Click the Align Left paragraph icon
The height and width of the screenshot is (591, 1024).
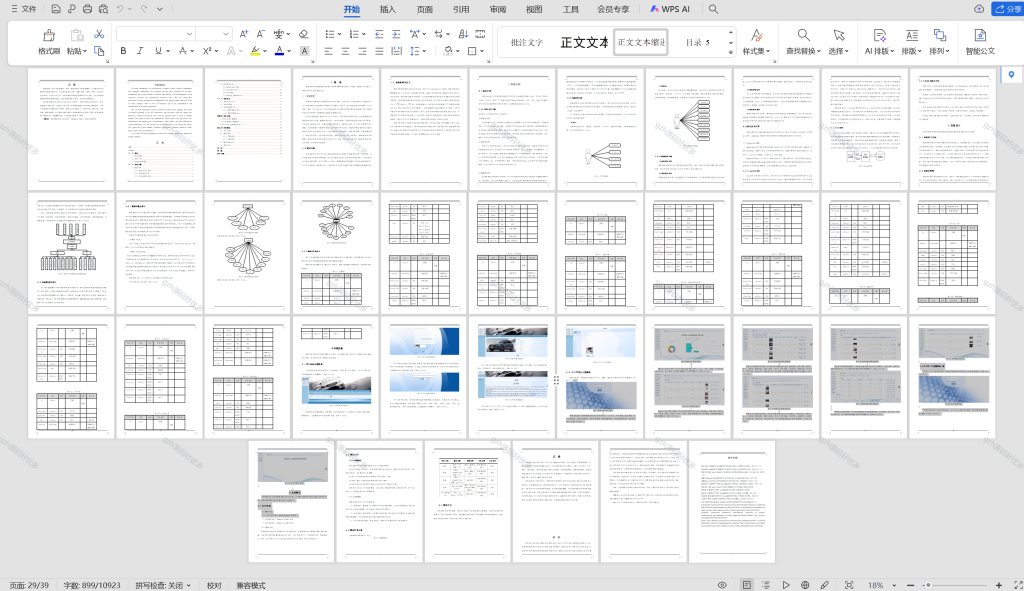pos(328,51)
